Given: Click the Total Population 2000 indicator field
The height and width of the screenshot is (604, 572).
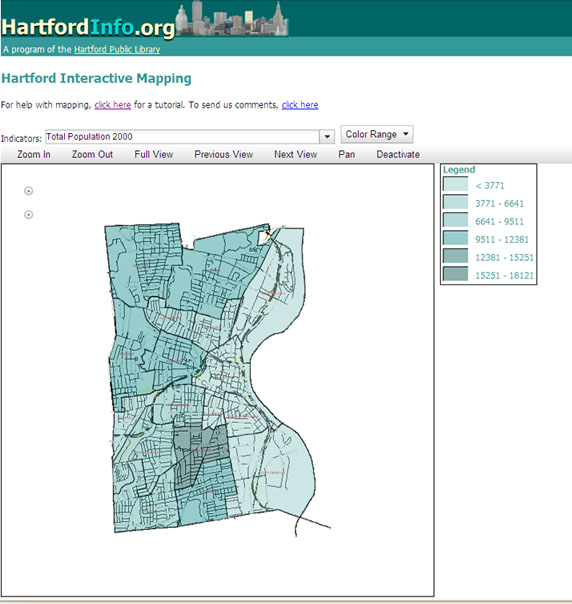Looking at the screenshot, I should click(x=183, y=137).
